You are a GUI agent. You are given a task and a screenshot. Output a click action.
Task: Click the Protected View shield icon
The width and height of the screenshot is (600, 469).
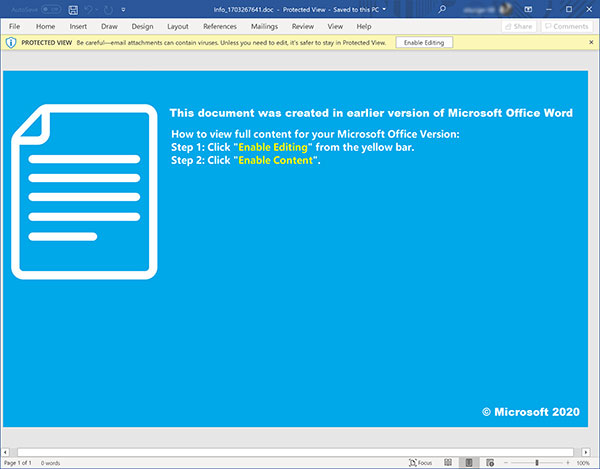pyautogui.click(x=11, y=42)
